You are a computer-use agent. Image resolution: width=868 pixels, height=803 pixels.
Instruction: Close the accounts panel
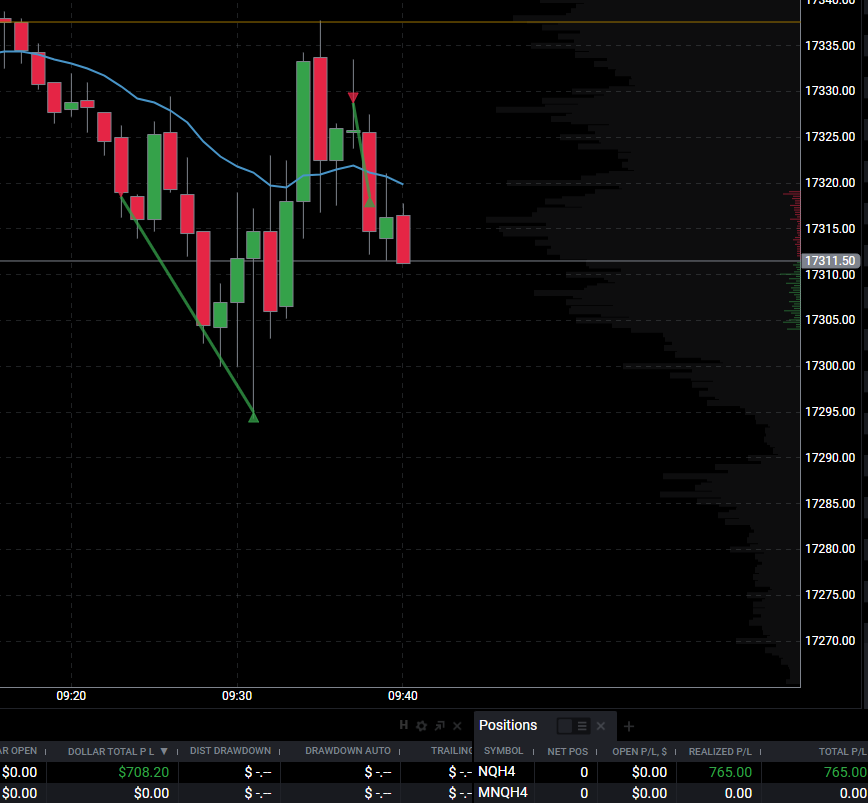pyautogui.click(x=457, y=726)
